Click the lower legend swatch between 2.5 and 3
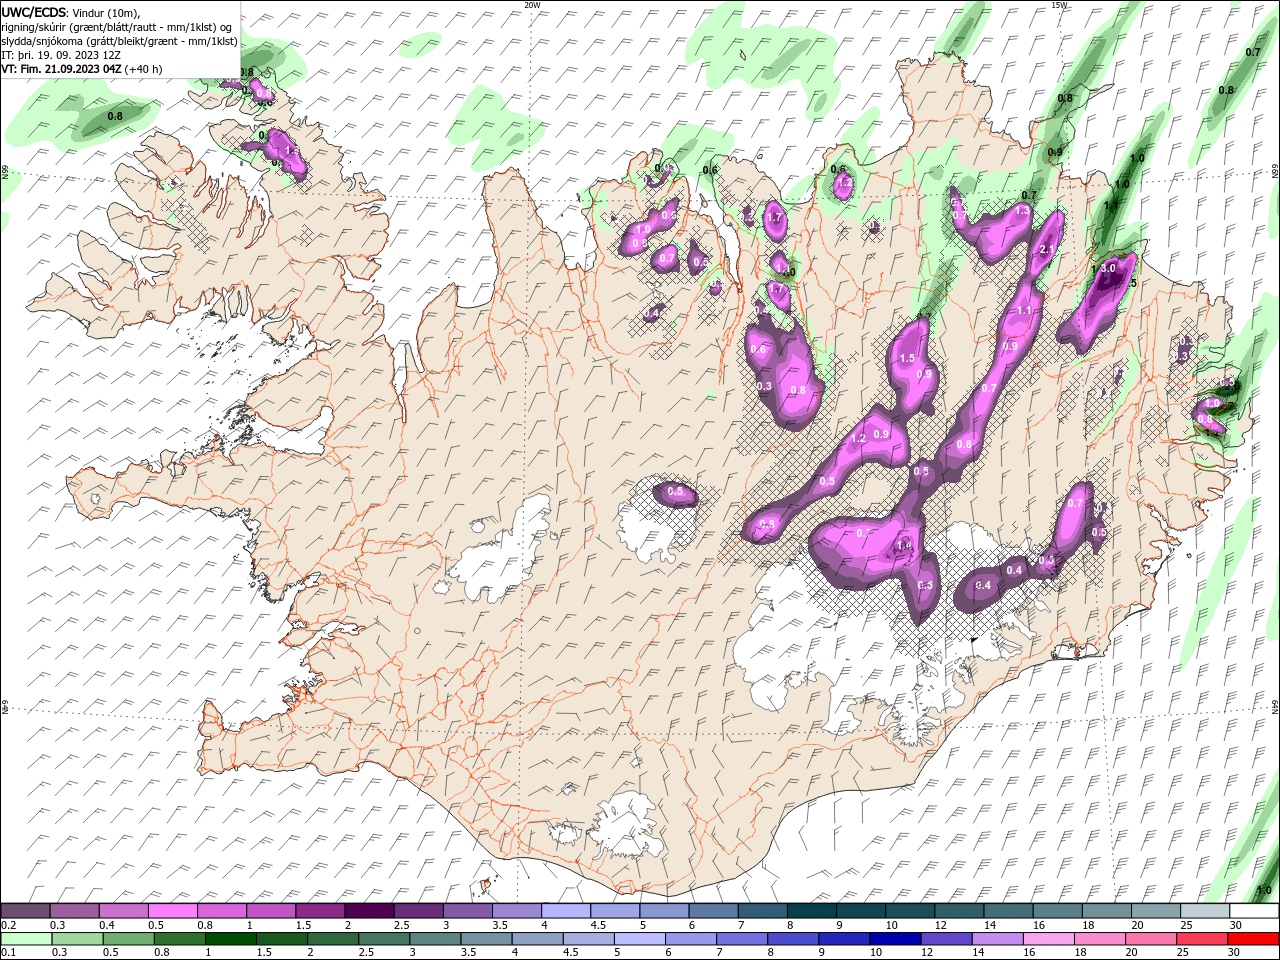The image size is (1280, 960). [x=383, y=939]
